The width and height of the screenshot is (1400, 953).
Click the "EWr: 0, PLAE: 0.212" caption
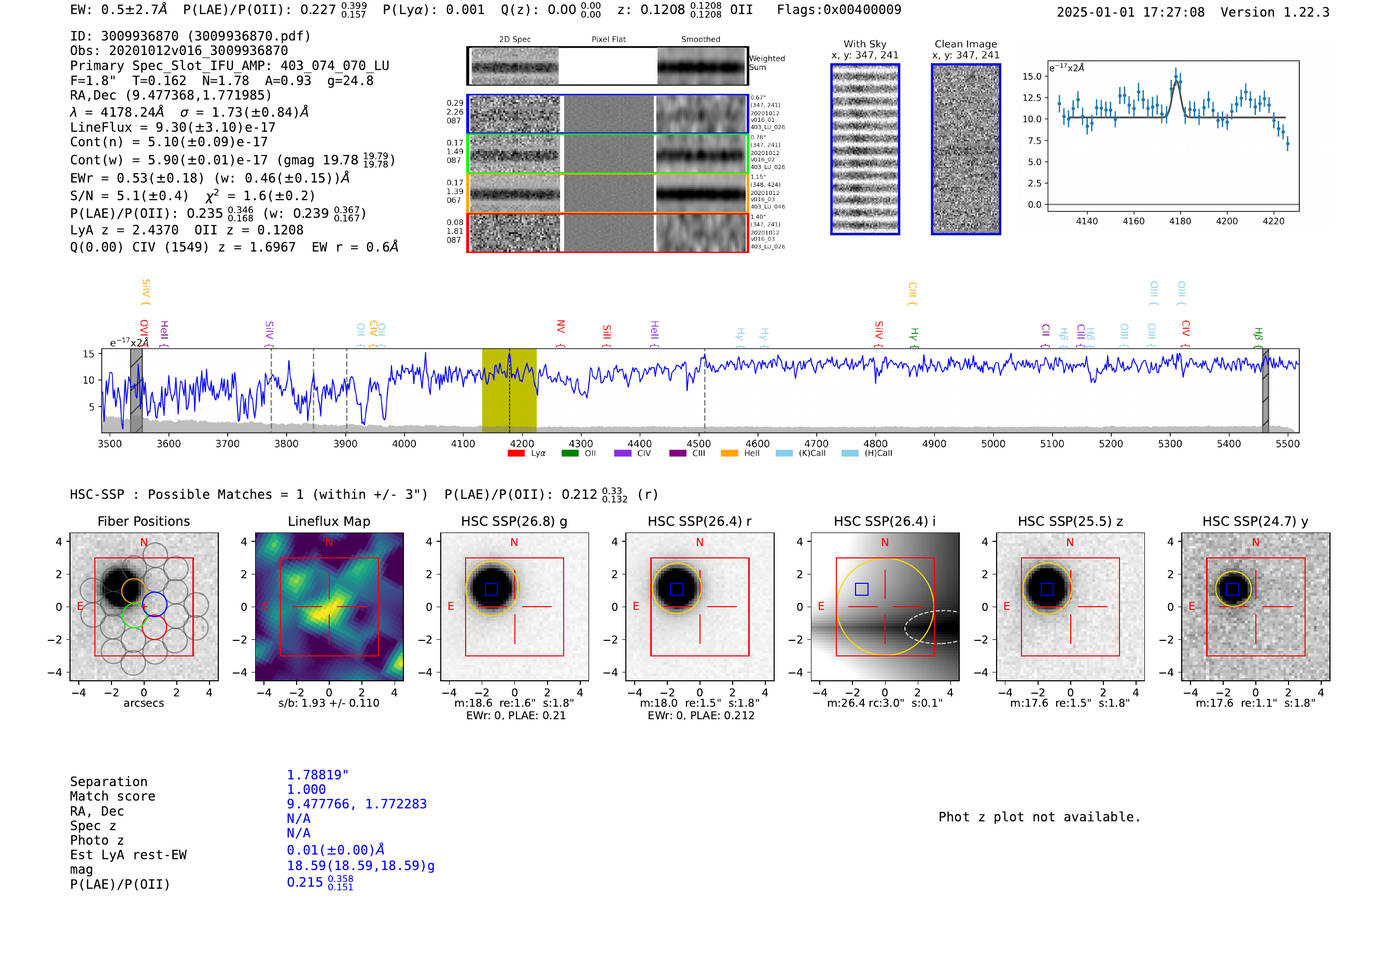pos(700,716)
